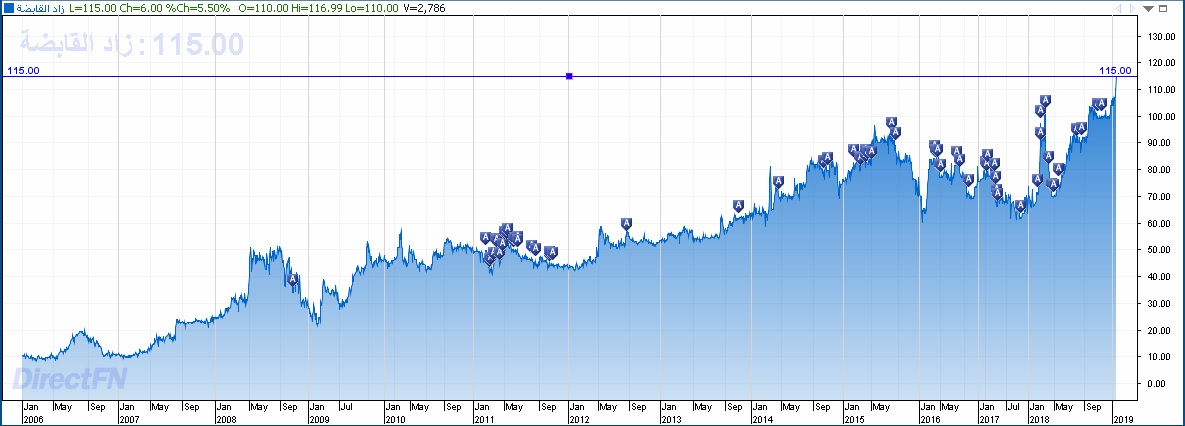Click the mid-2017 announcement marker at the price trough
Image resolution: width=1185 pixels, height=426 pixels.
[x=1020, y=206]
